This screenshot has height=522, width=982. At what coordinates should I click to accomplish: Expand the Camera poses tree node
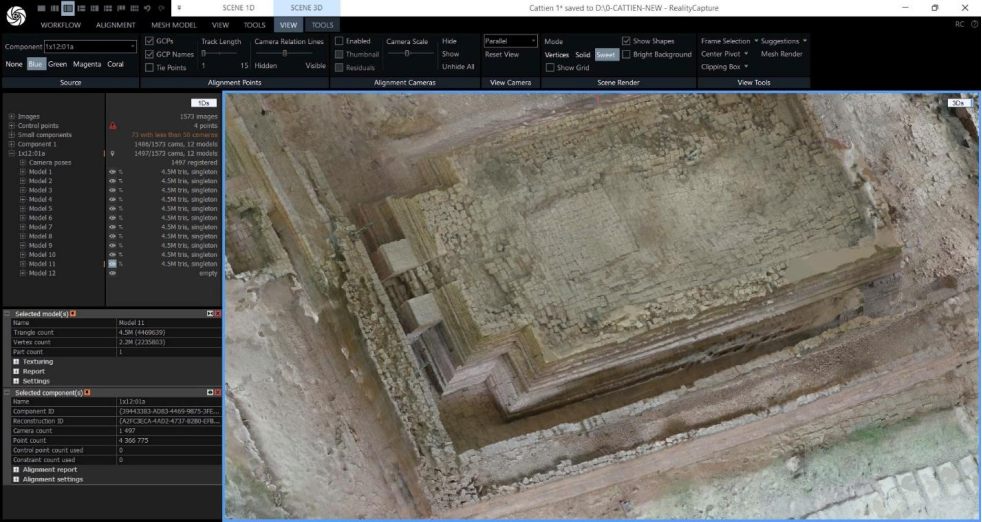23,162
